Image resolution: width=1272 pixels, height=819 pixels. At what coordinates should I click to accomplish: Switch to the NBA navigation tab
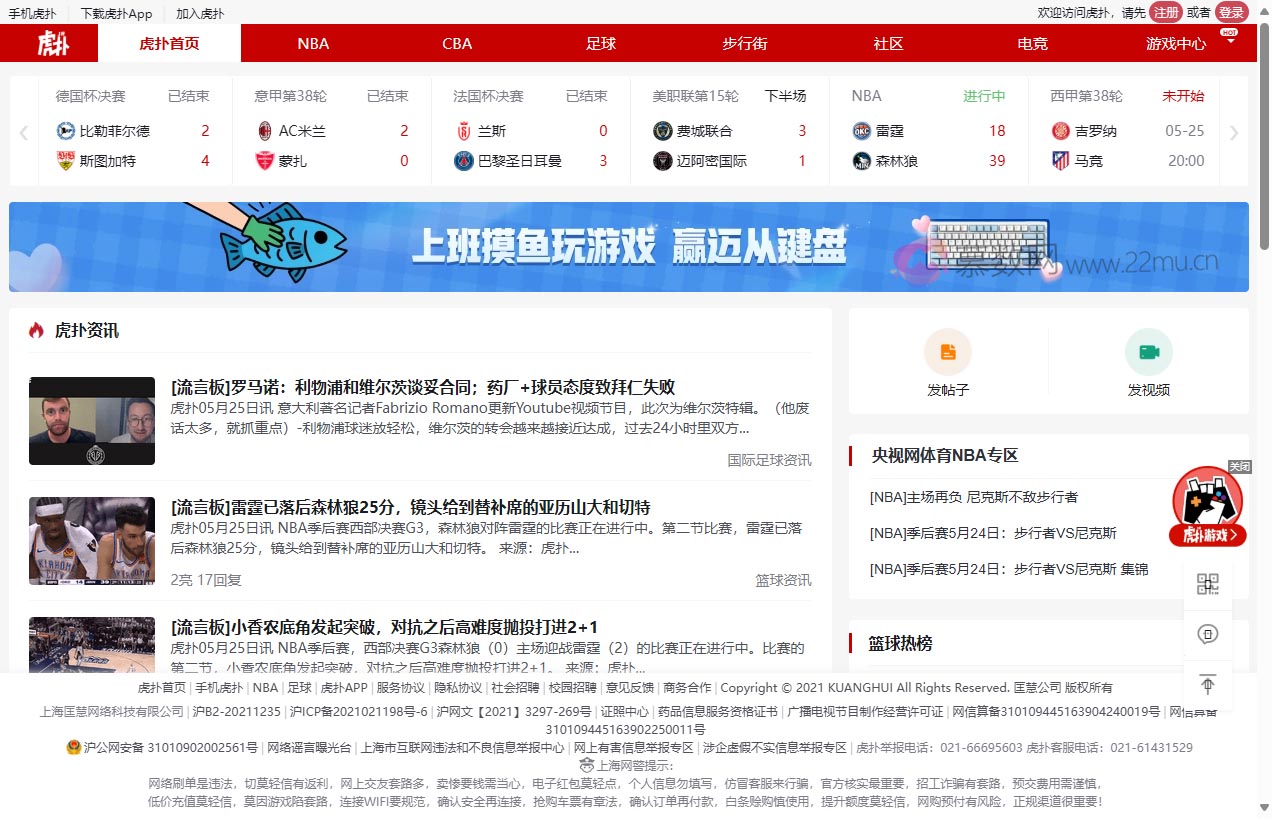click(x=313, y=44)
